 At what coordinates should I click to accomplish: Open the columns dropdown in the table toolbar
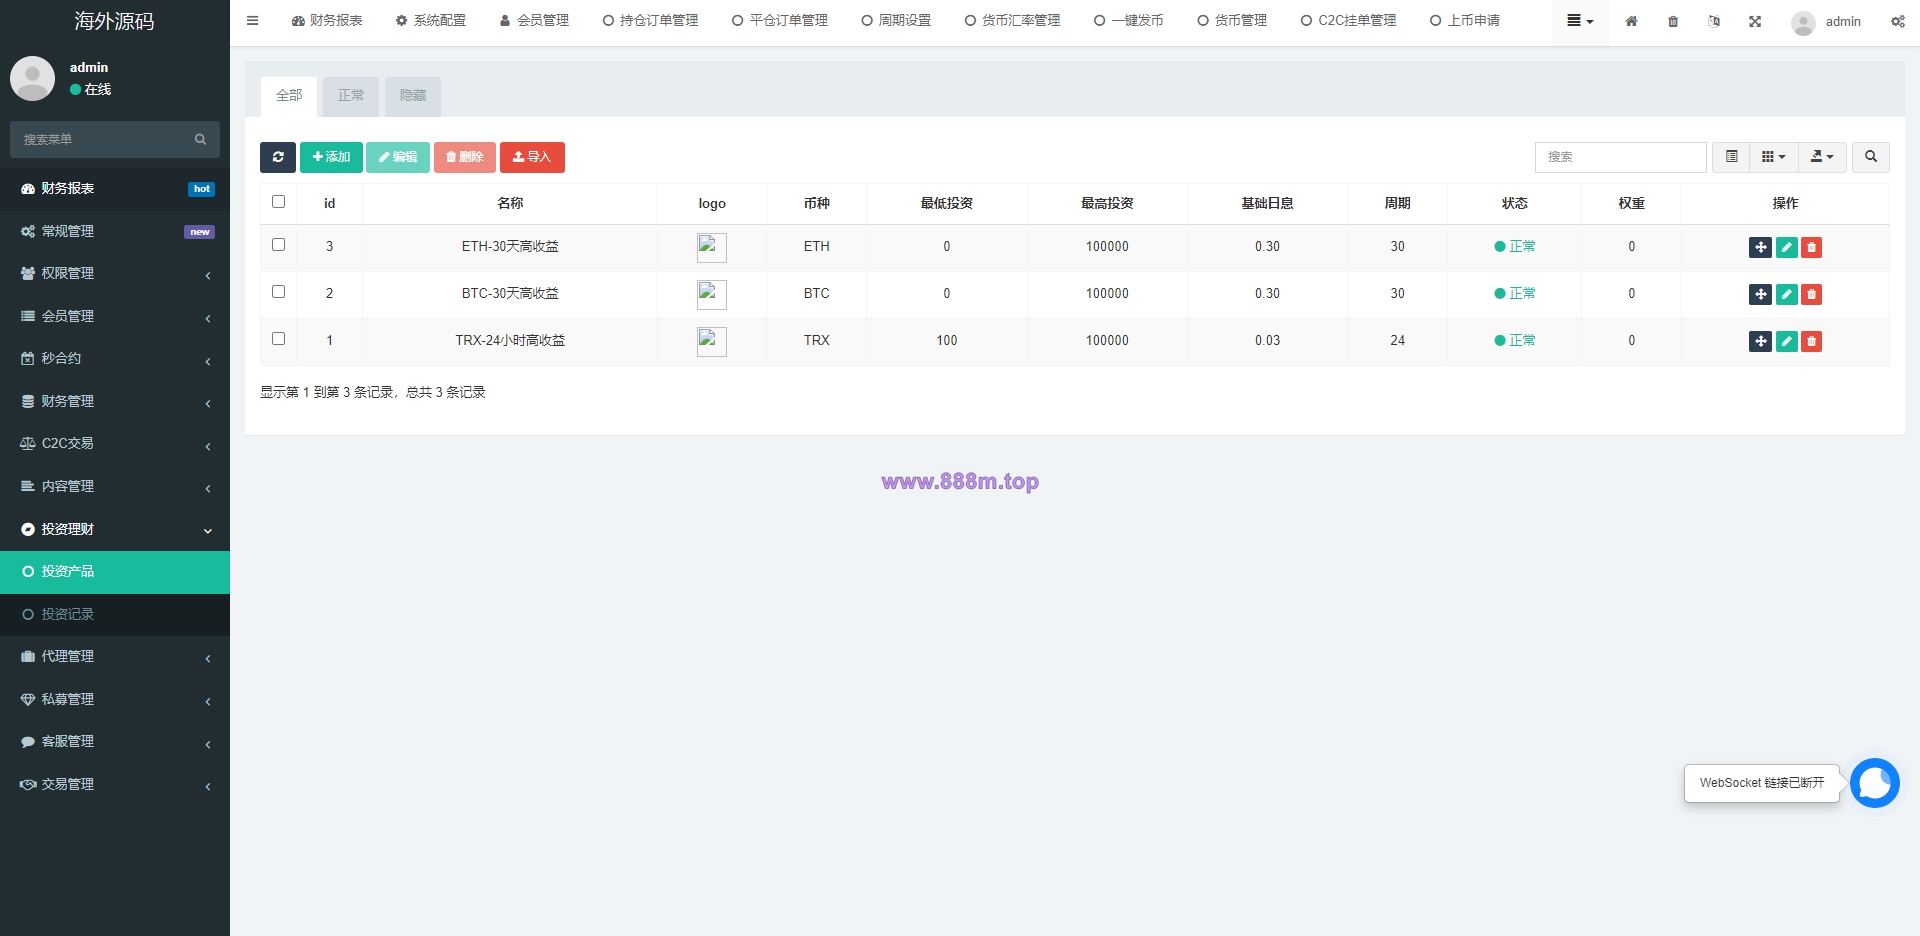[x=1774, y=157]
